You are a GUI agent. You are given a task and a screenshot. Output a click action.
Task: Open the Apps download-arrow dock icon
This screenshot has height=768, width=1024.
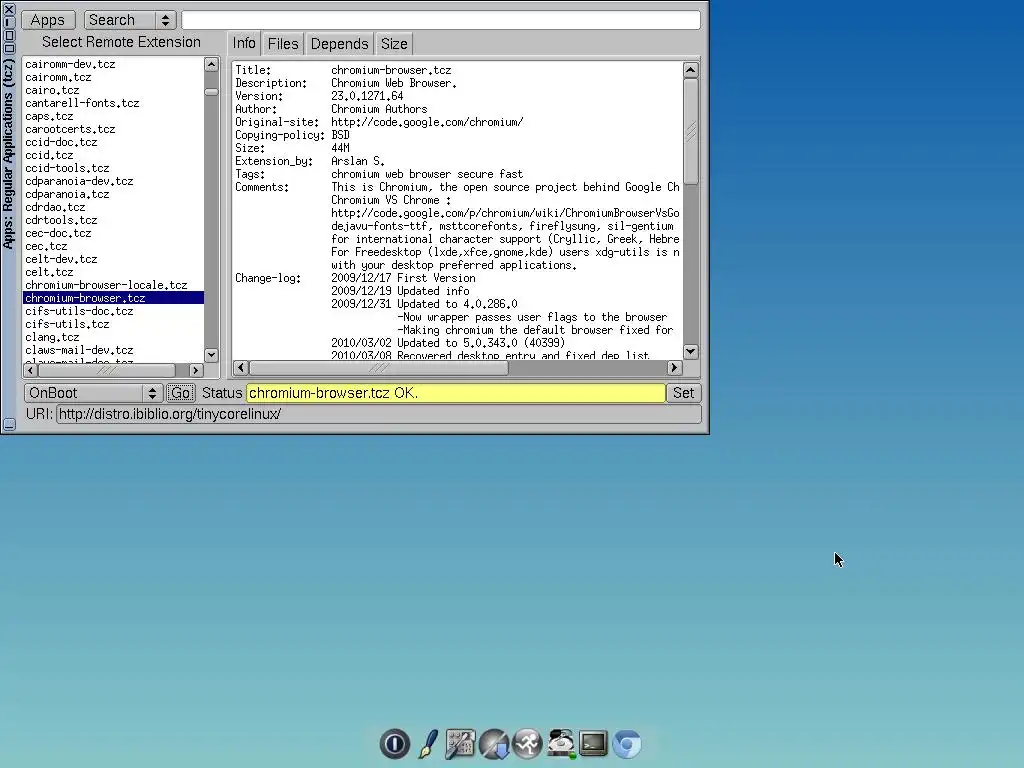click(x=494, y=743)
